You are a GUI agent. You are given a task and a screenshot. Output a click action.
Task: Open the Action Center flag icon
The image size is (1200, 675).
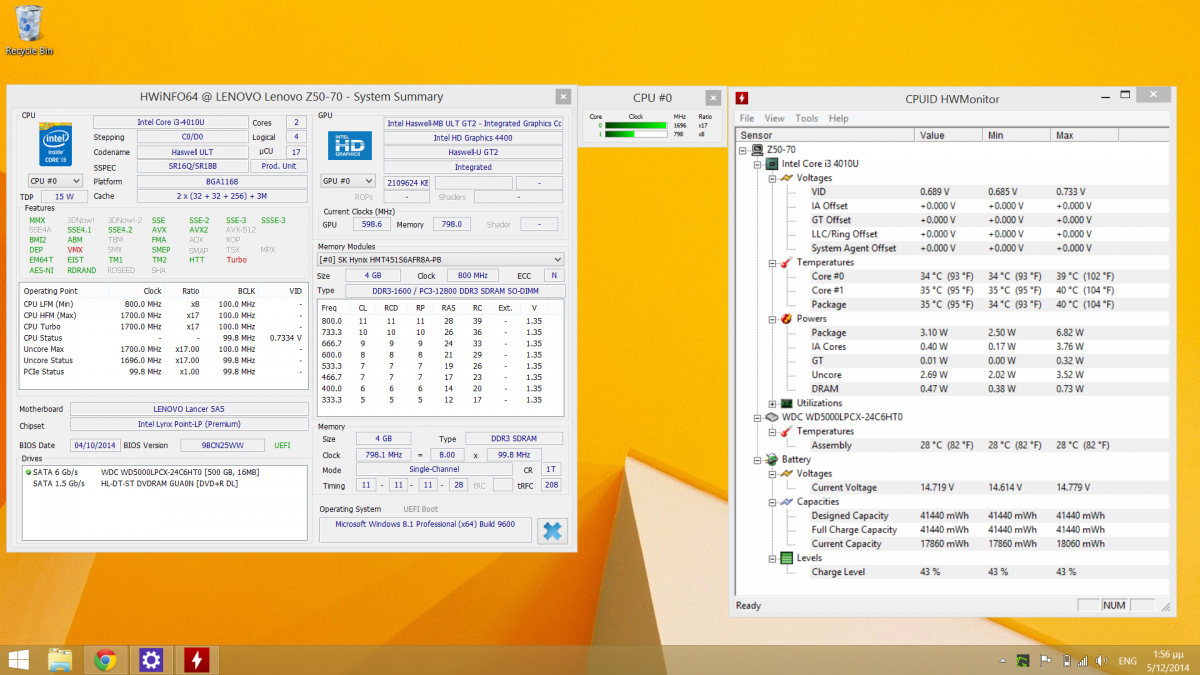(1044, 661)
